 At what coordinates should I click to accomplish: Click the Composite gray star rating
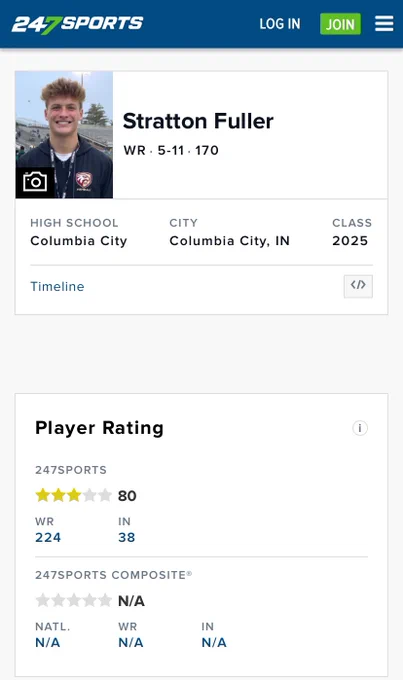point(73,601)
